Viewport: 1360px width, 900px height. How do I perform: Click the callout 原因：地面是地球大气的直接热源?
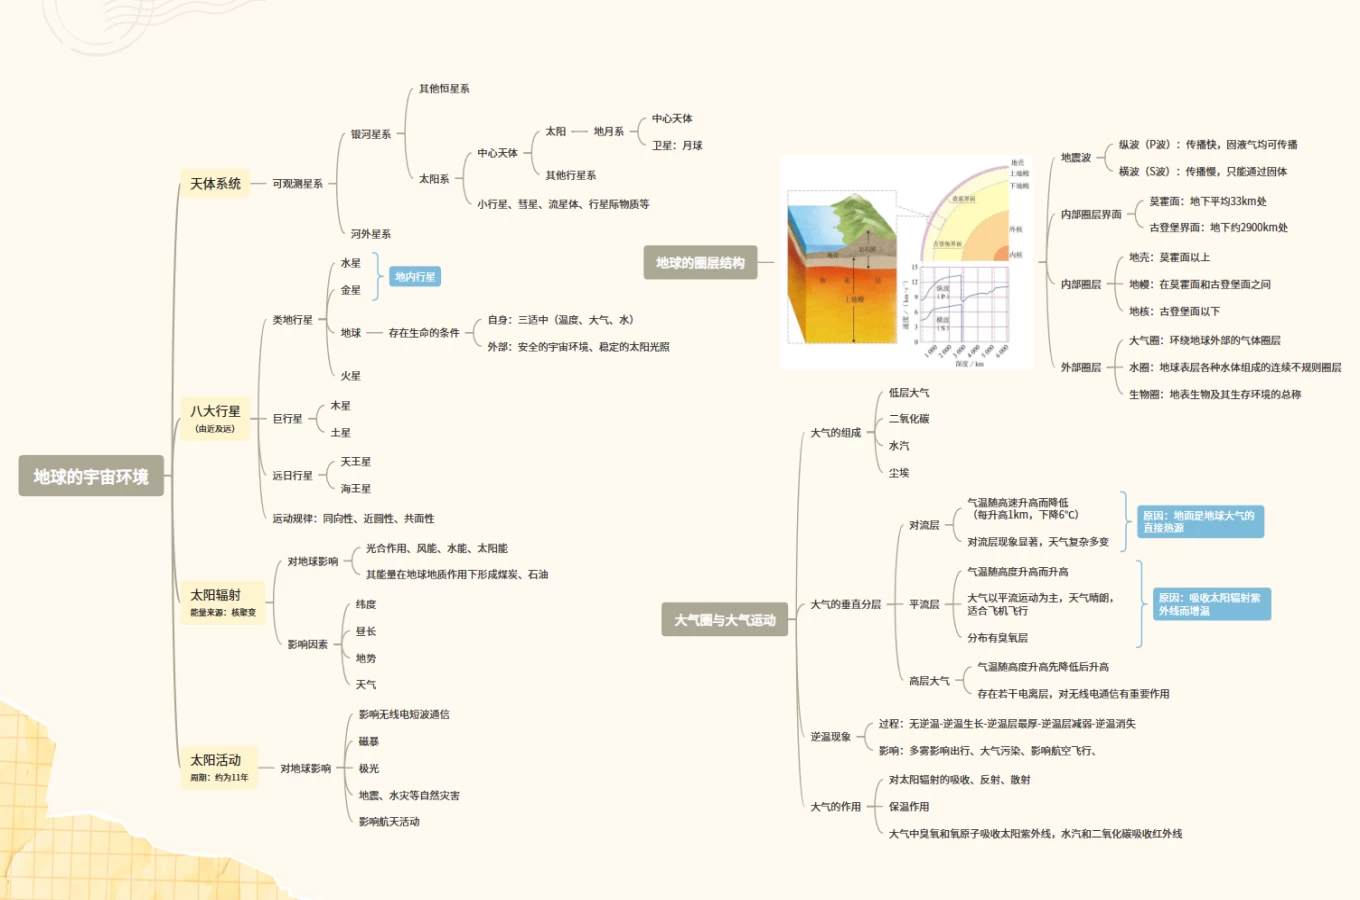[1200, 521]
